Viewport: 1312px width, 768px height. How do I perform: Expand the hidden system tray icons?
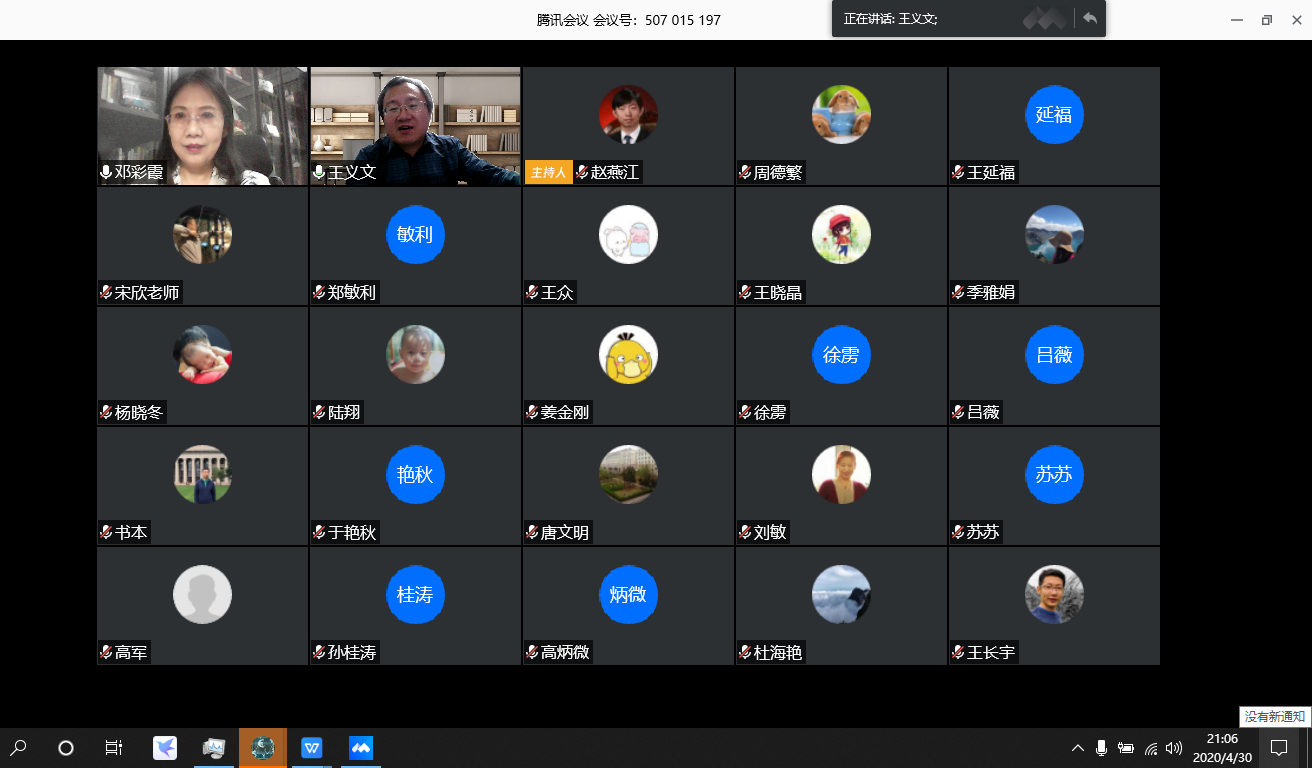1078,748
